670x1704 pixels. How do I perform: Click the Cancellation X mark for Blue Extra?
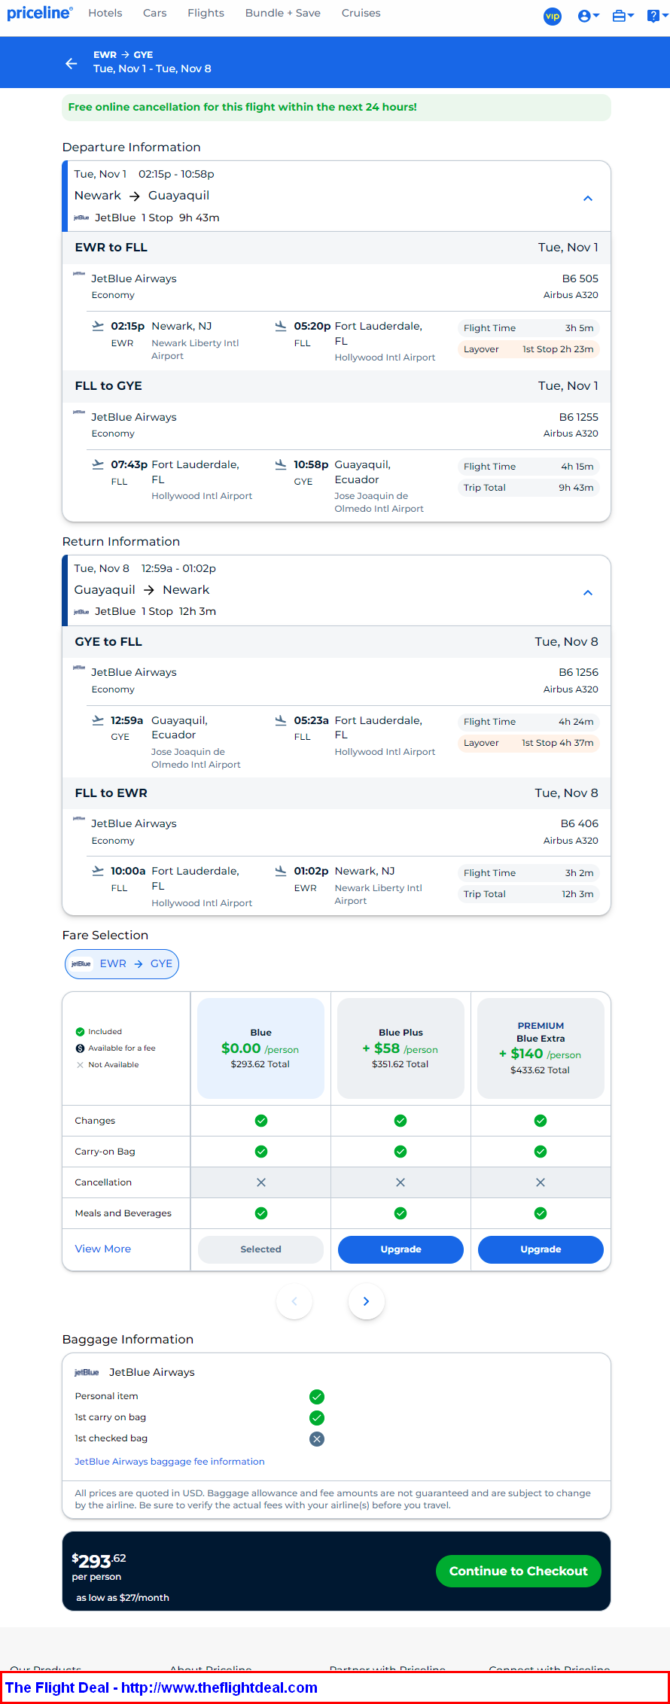541,1182
